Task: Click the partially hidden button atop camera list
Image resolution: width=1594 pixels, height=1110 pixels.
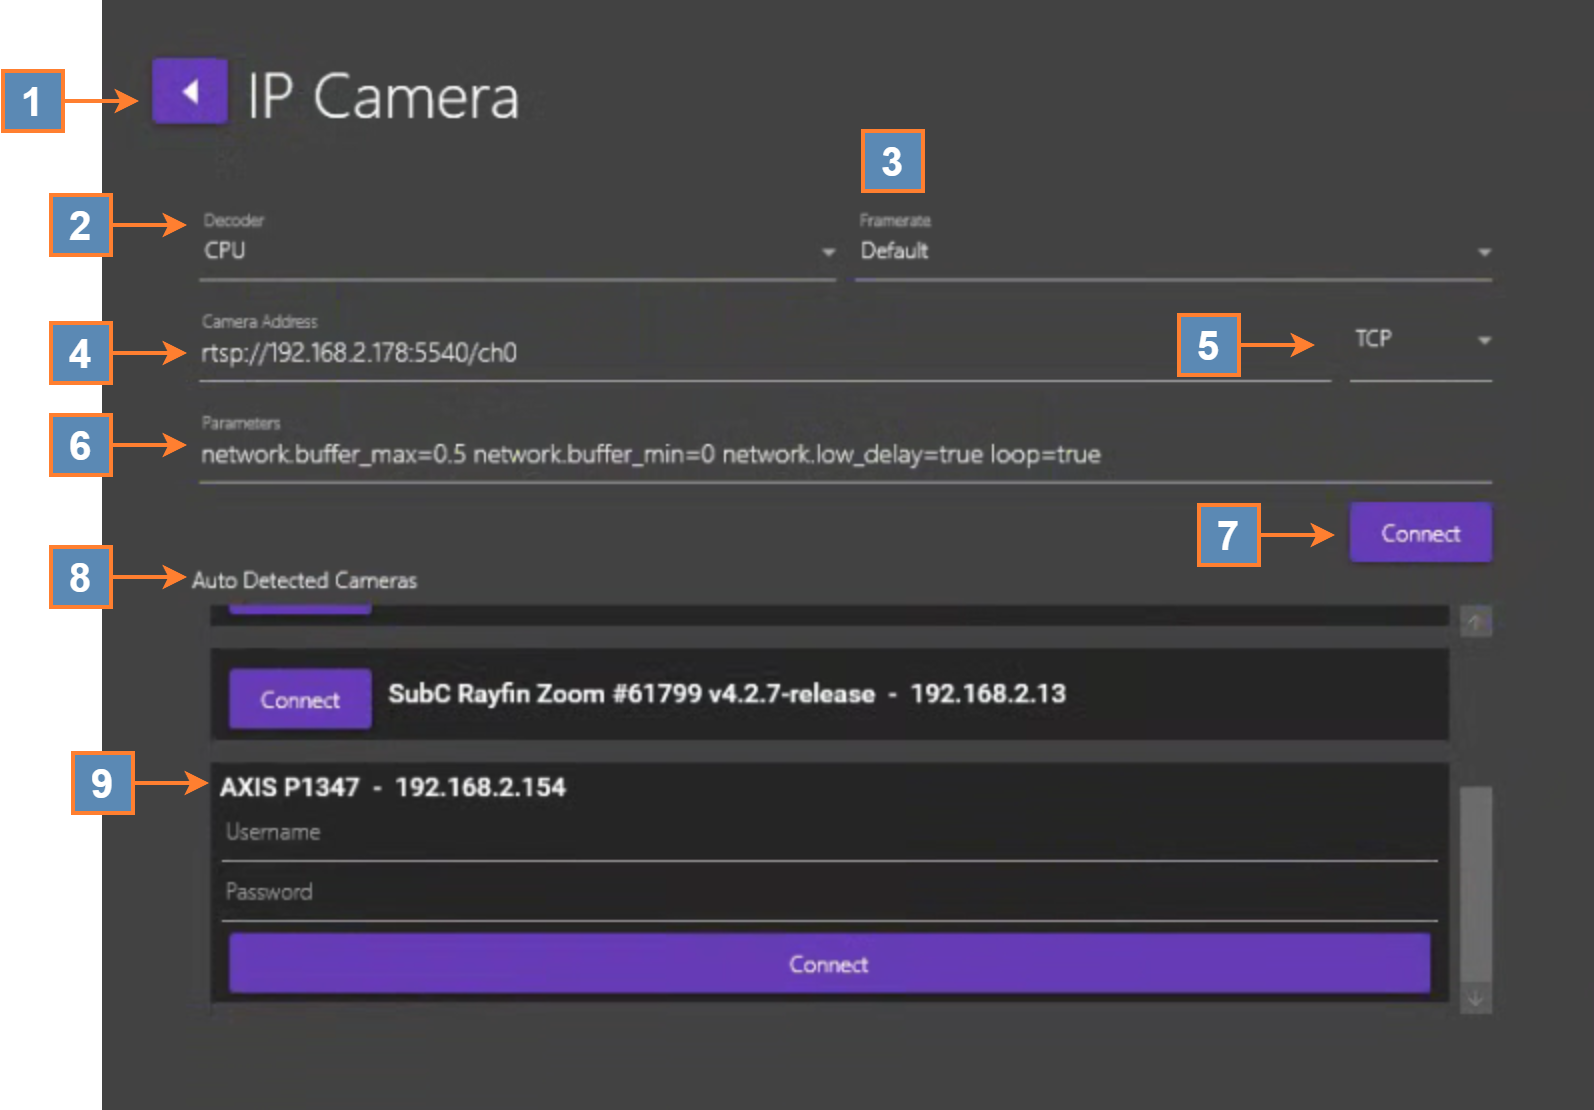Action: (300, 608)
